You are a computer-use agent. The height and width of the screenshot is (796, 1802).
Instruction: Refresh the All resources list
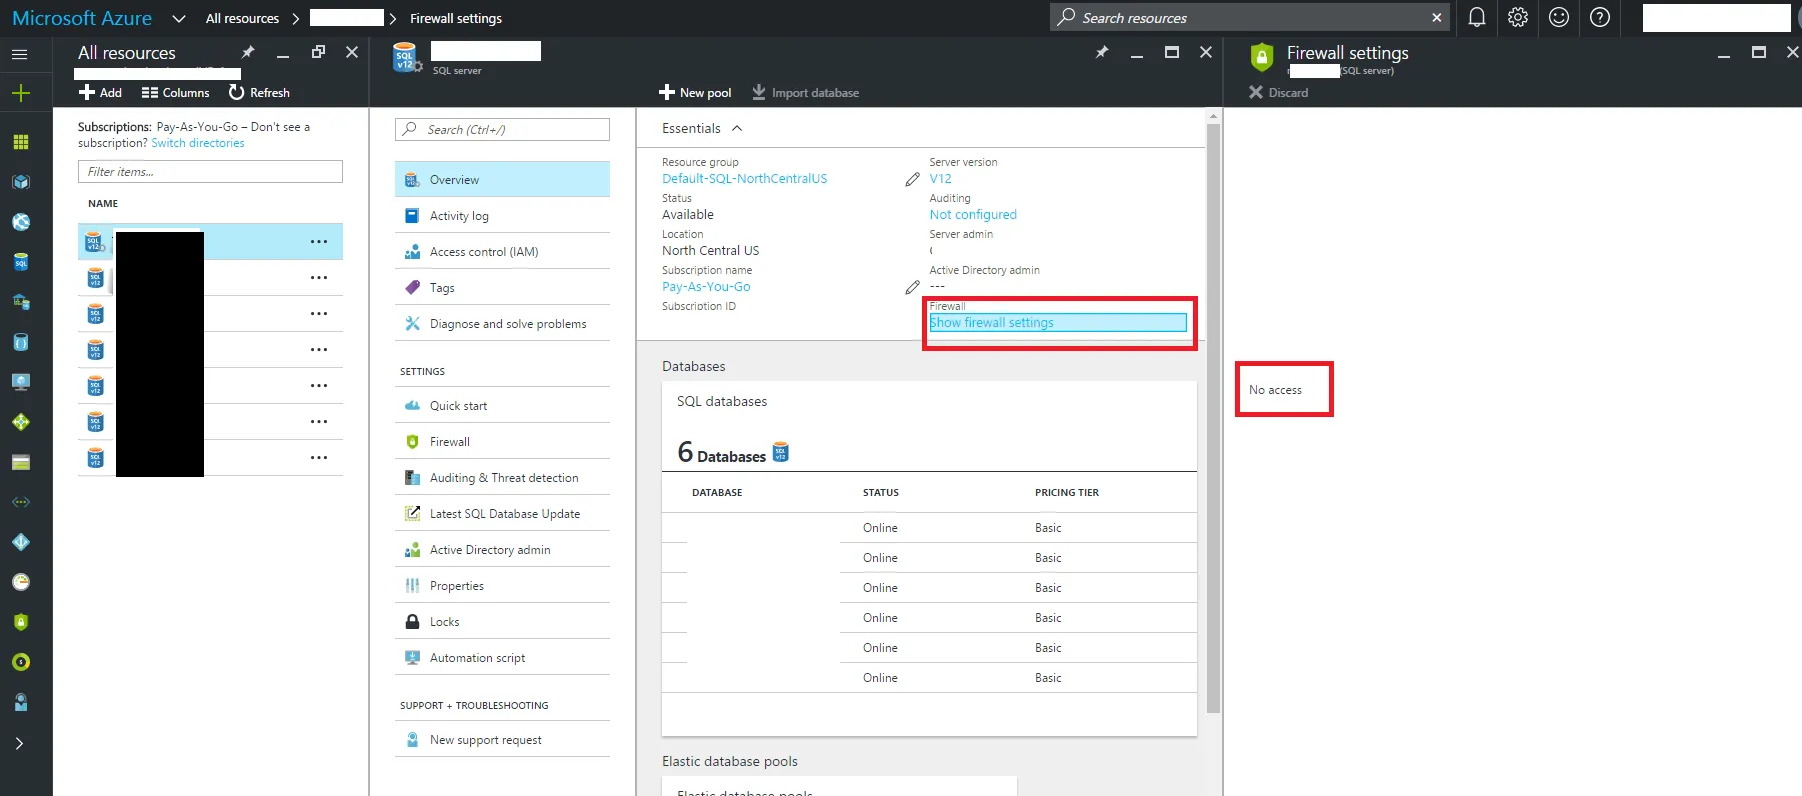click(259, 92)
